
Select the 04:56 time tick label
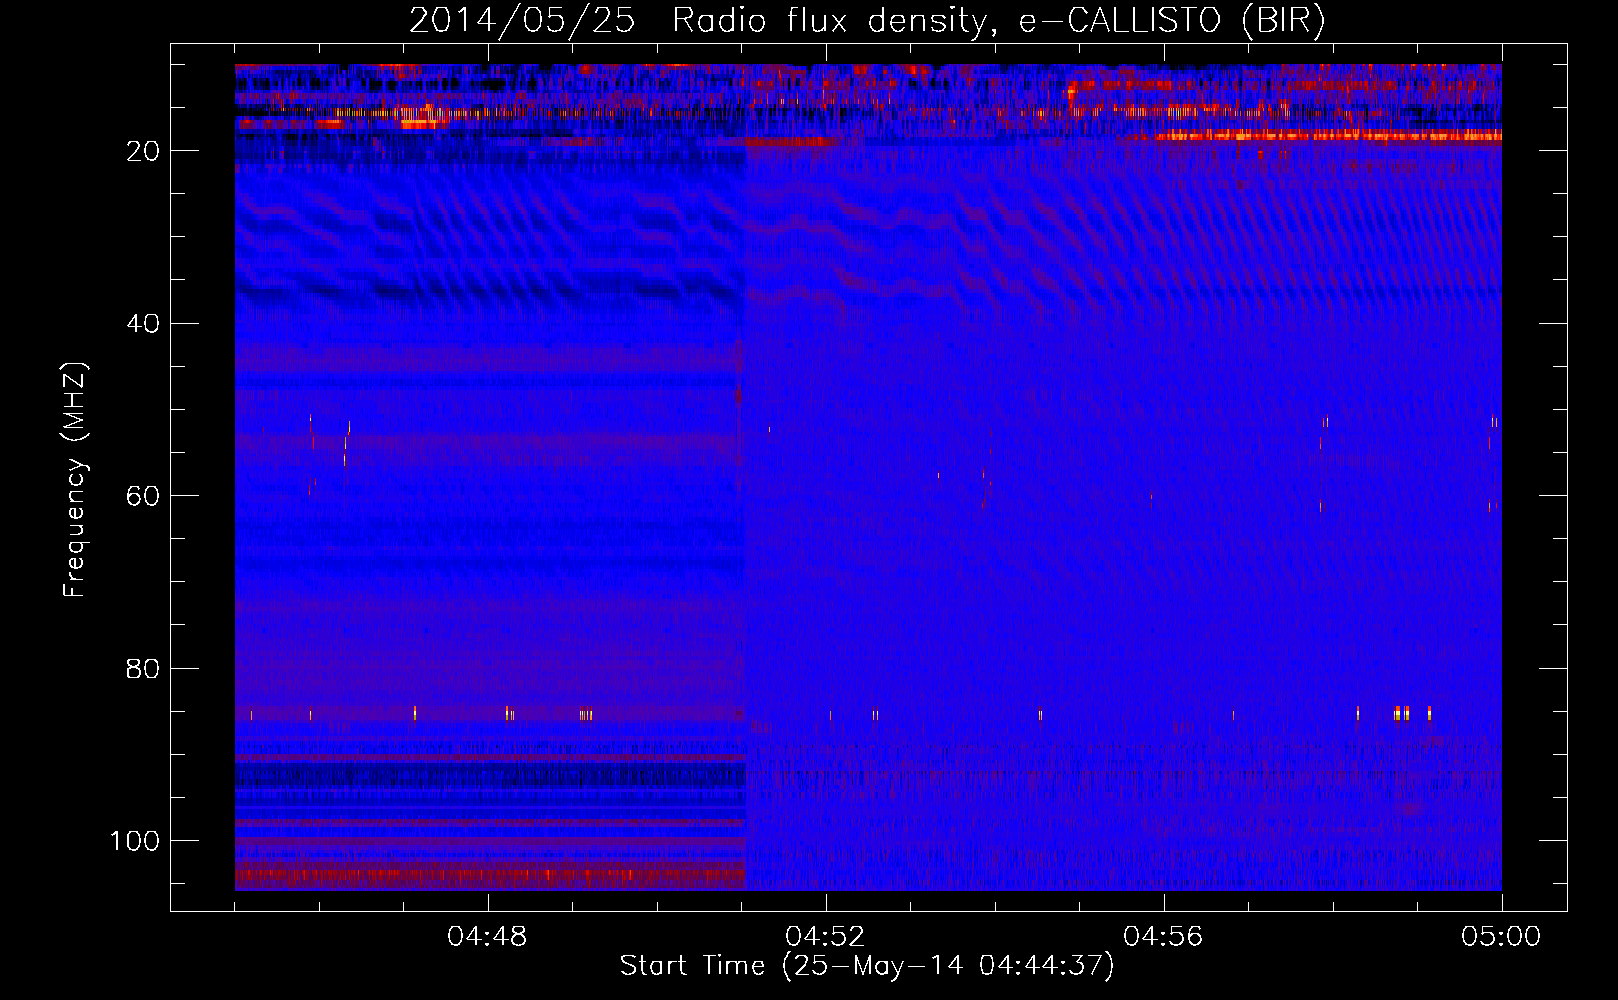[1163, 937]
